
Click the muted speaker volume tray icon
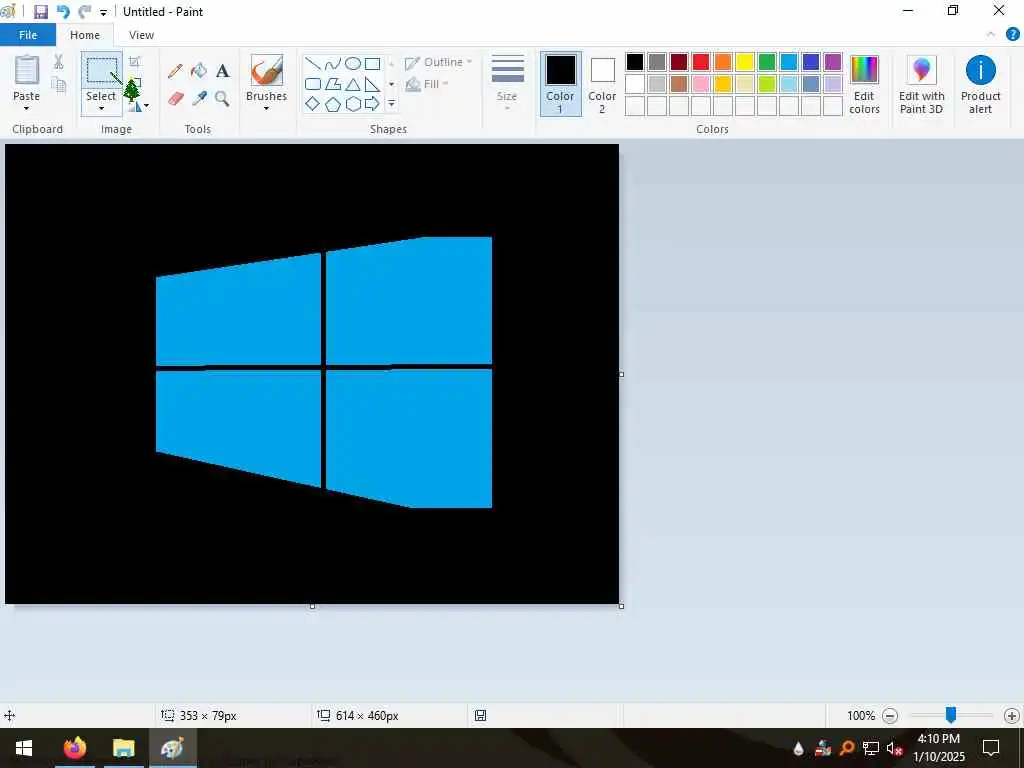(x=894, y=748)
